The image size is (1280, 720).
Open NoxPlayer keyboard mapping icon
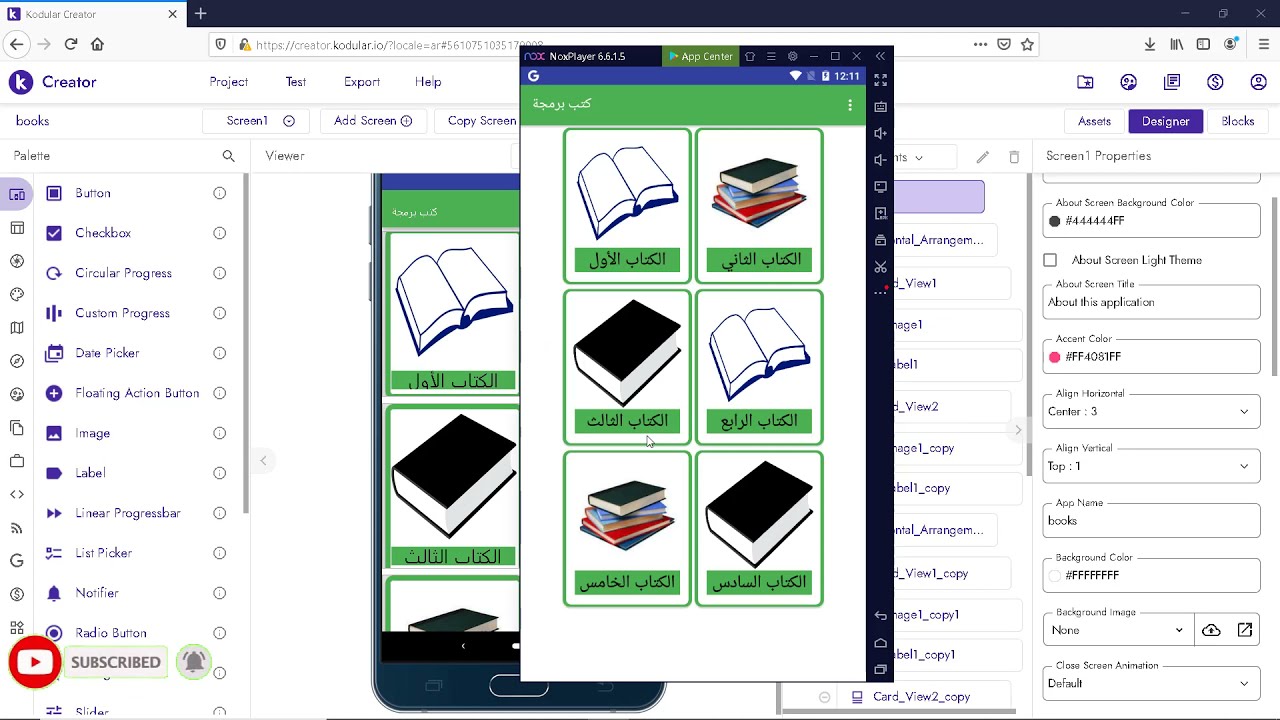tap(880, 106)
